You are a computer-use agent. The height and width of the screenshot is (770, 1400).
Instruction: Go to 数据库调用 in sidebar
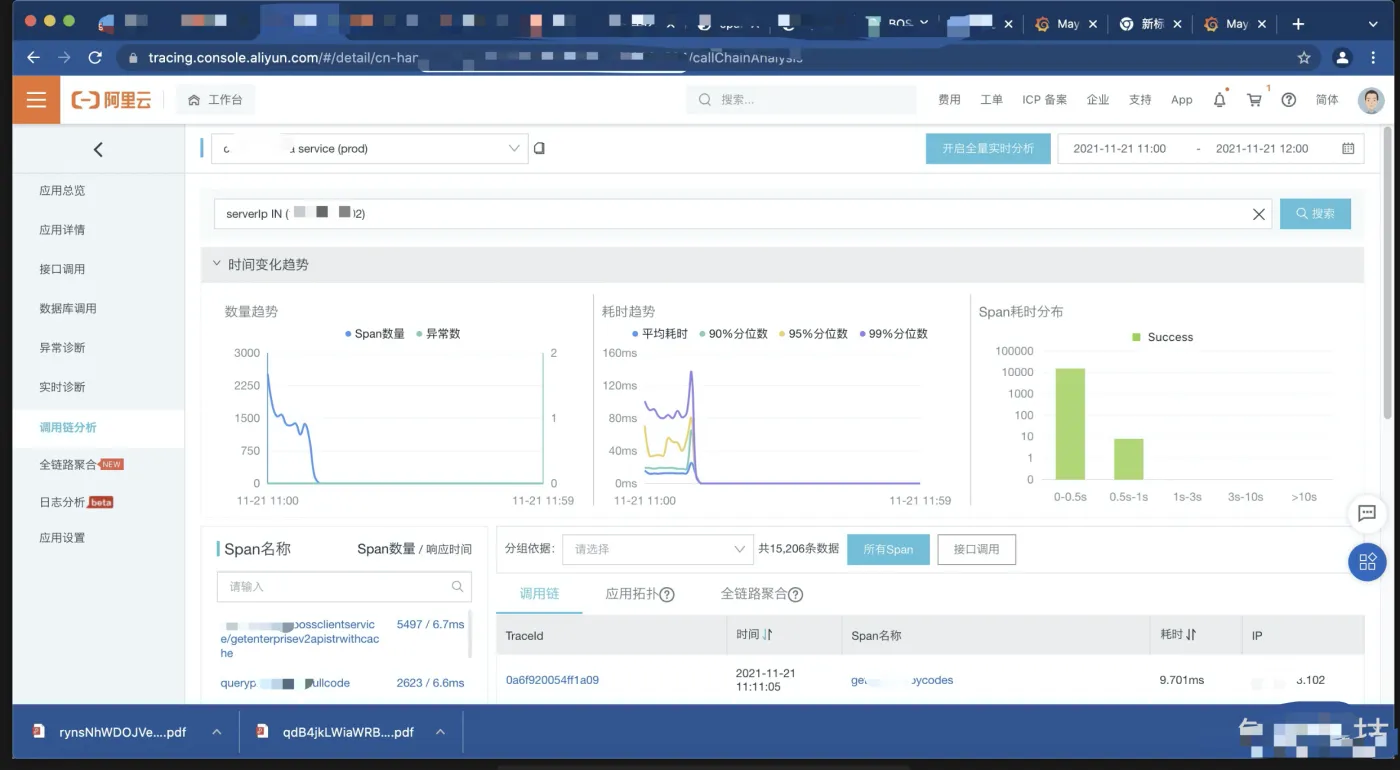(x=68, y=309)
